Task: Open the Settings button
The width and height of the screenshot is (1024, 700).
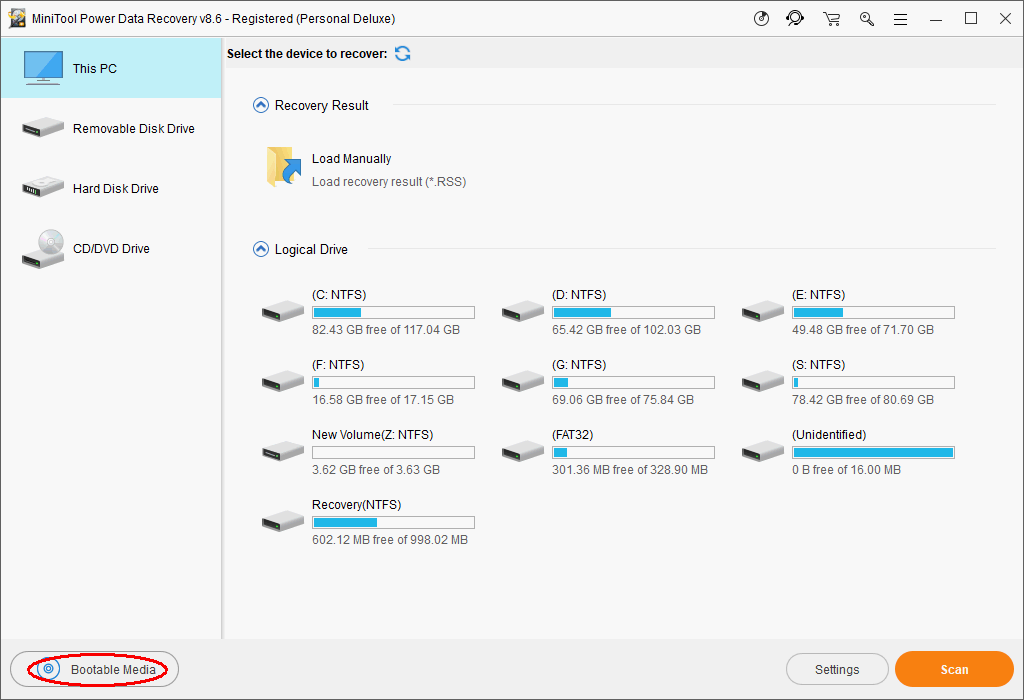Action: (837, 669)
